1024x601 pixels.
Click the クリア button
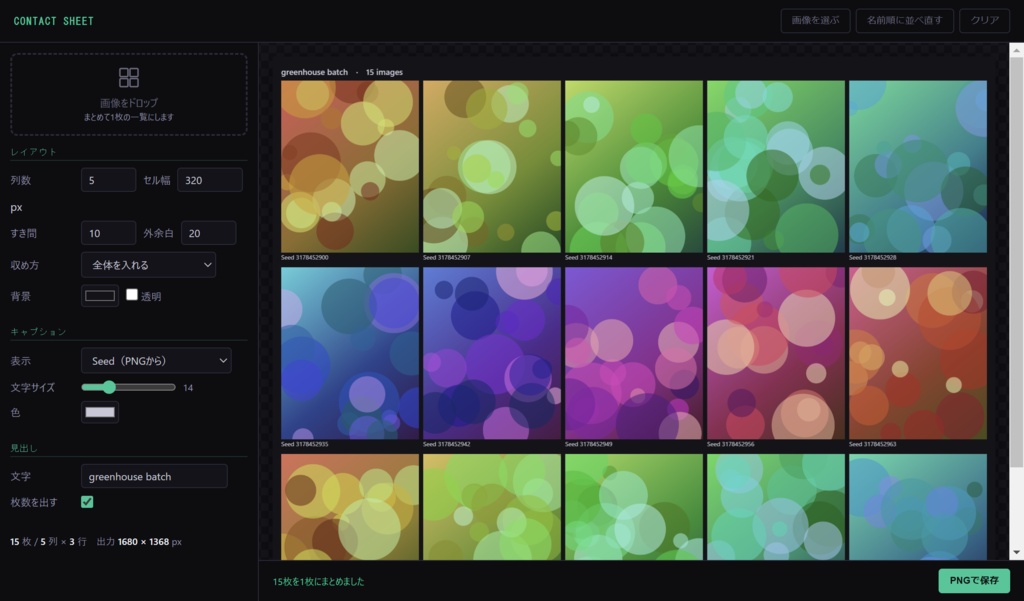pyautogui.click(x=984, y=20)
